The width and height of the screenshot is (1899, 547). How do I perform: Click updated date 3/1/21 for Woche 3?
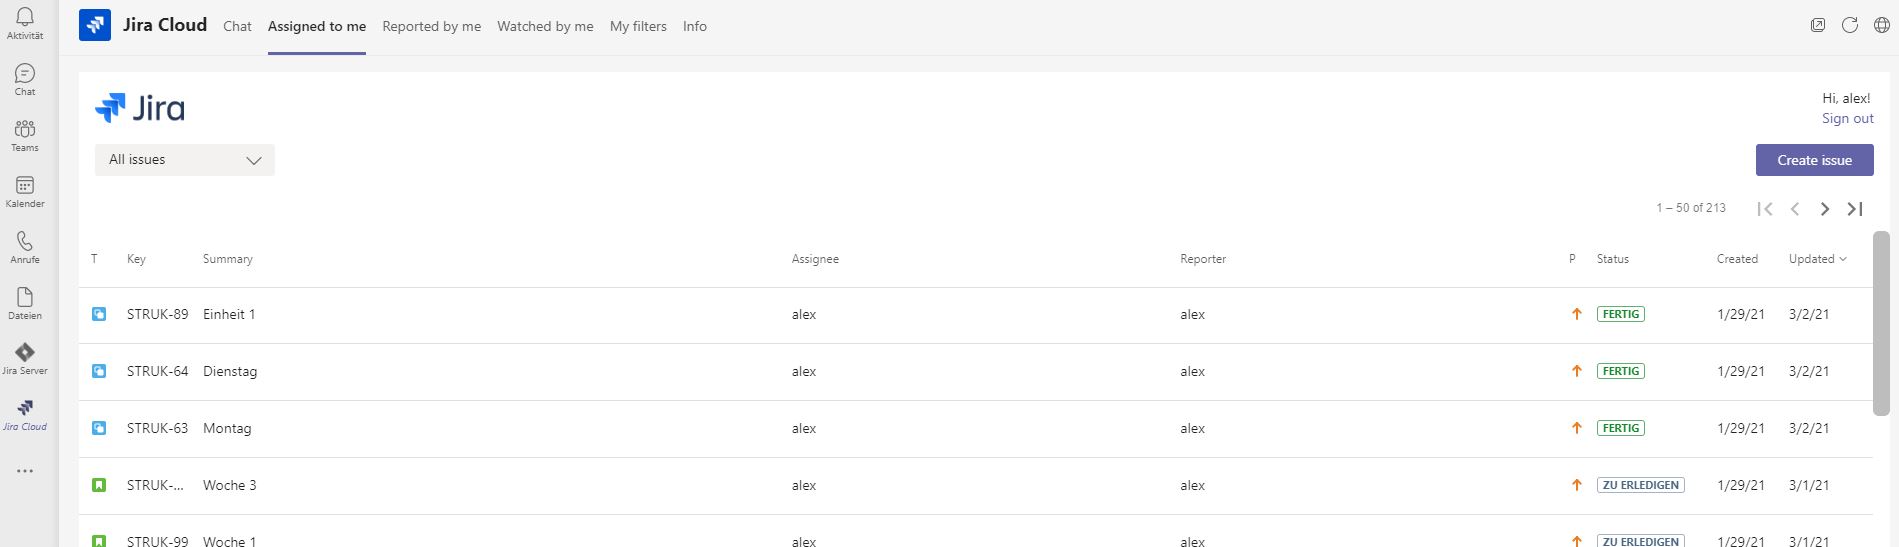(1809, 485)
